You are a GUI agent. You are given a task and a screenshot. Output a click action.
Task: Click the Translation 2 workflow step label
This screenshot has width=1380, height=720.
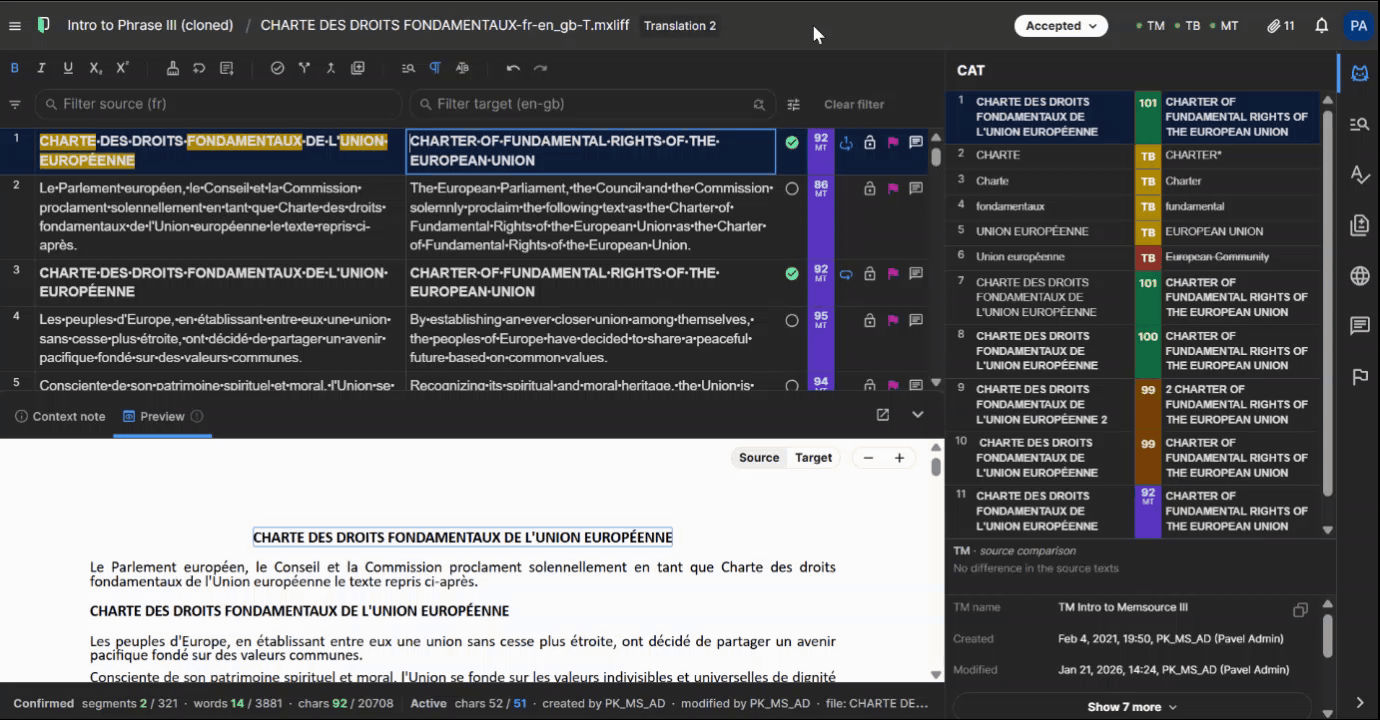pos(680,26)
